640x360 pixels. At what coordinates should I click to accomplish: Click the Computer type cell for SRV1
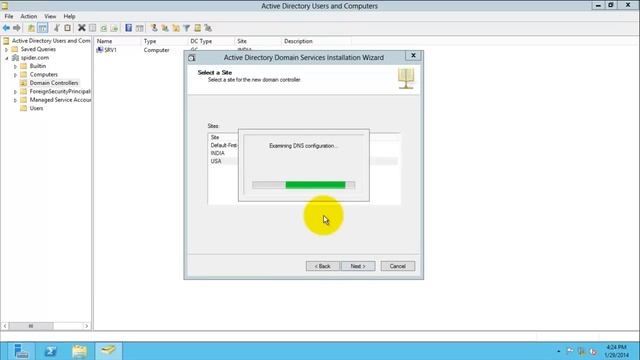156,50
